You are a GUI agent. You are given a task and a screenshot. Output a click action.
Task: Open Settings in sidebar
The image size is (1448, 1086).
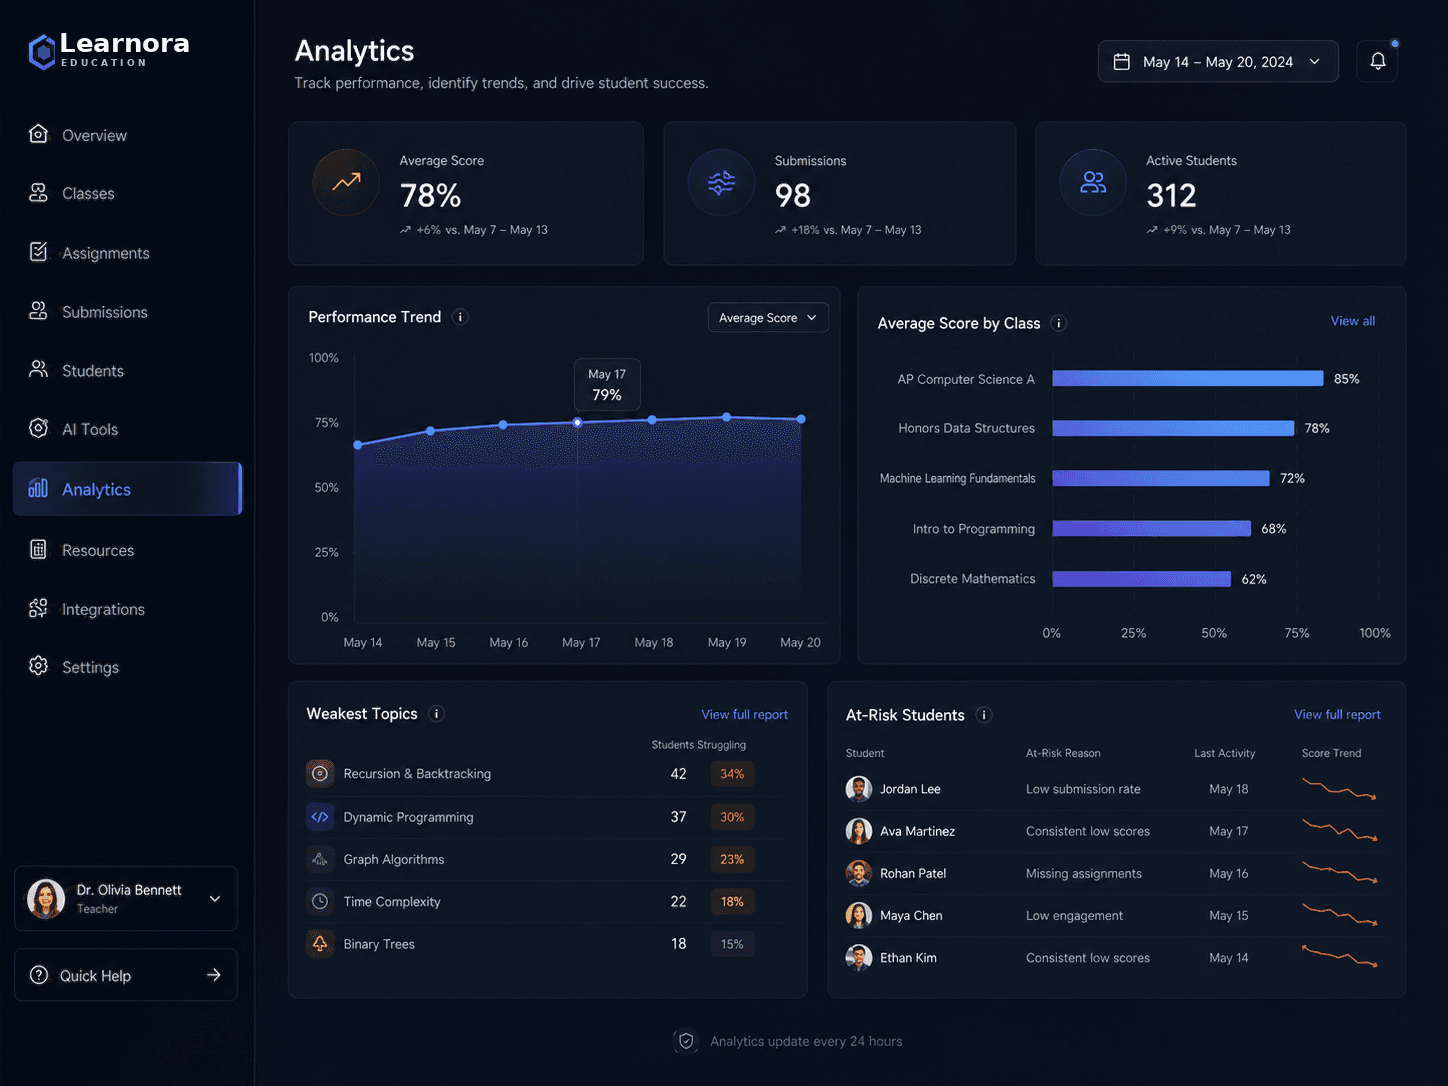[127, 667]
